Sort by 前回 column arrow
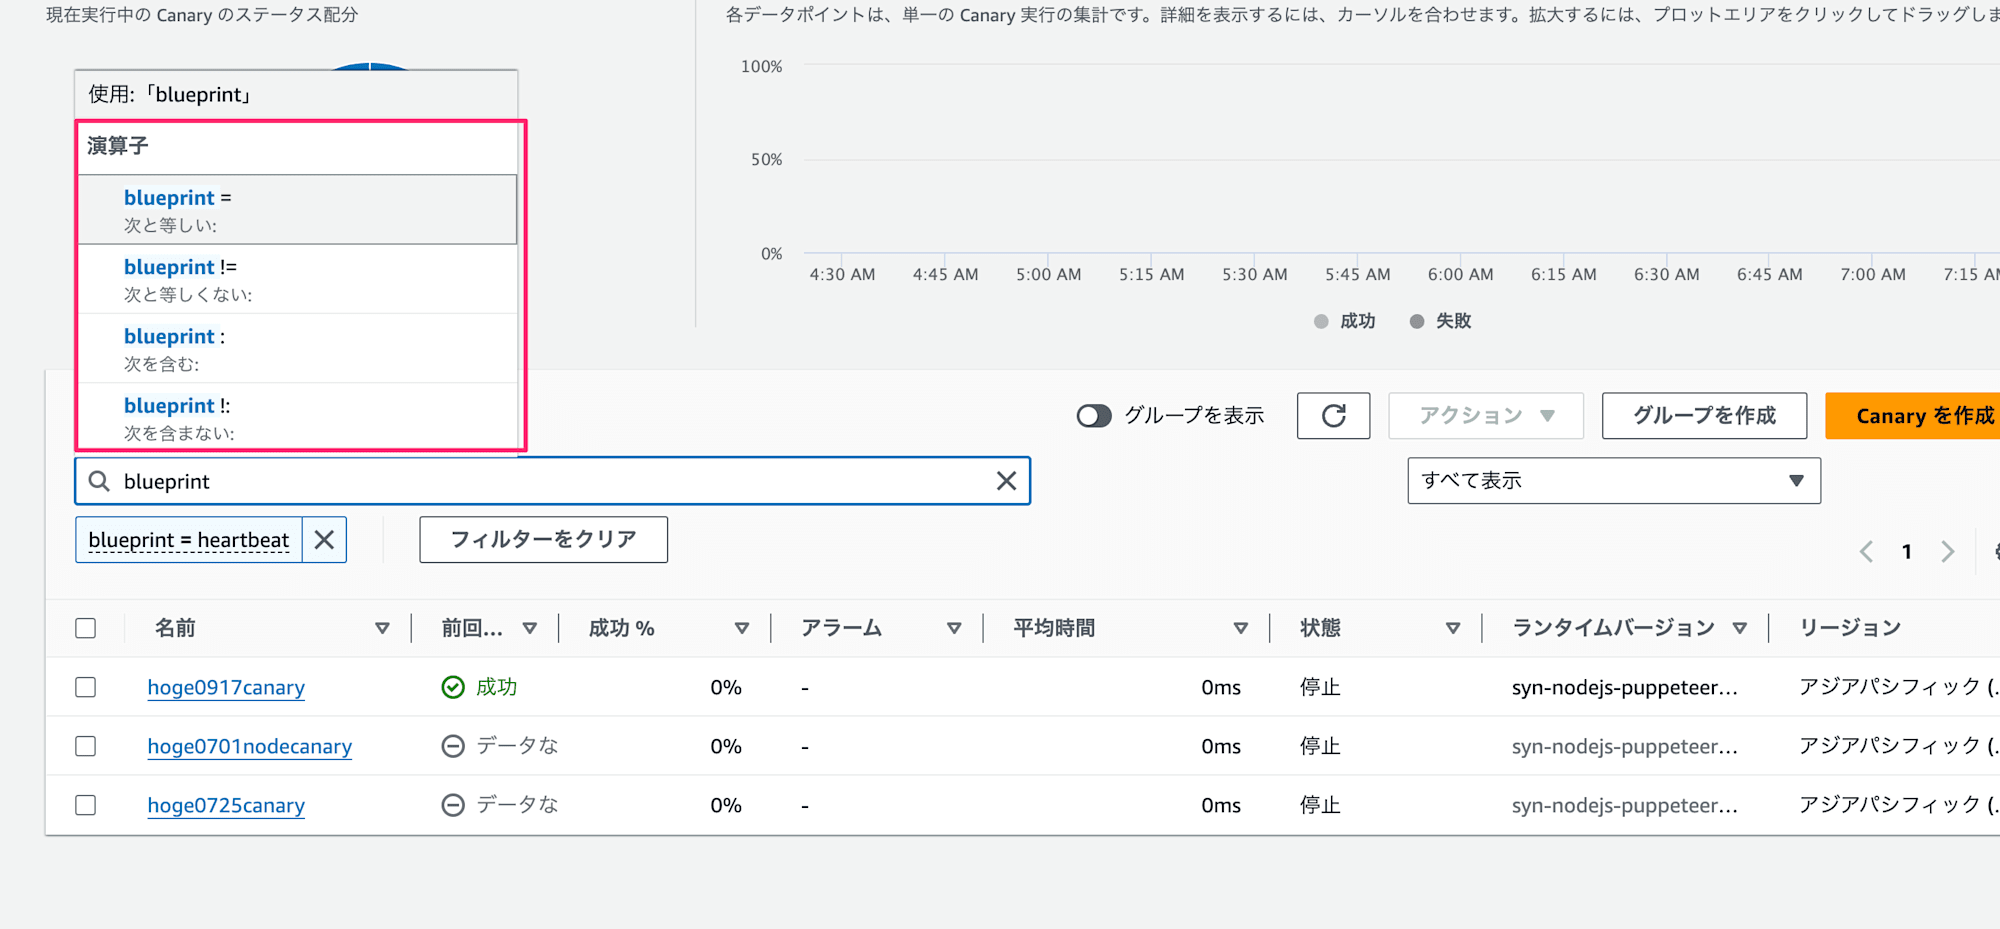This screenshot has width=2000, height=929. (530, 628)
